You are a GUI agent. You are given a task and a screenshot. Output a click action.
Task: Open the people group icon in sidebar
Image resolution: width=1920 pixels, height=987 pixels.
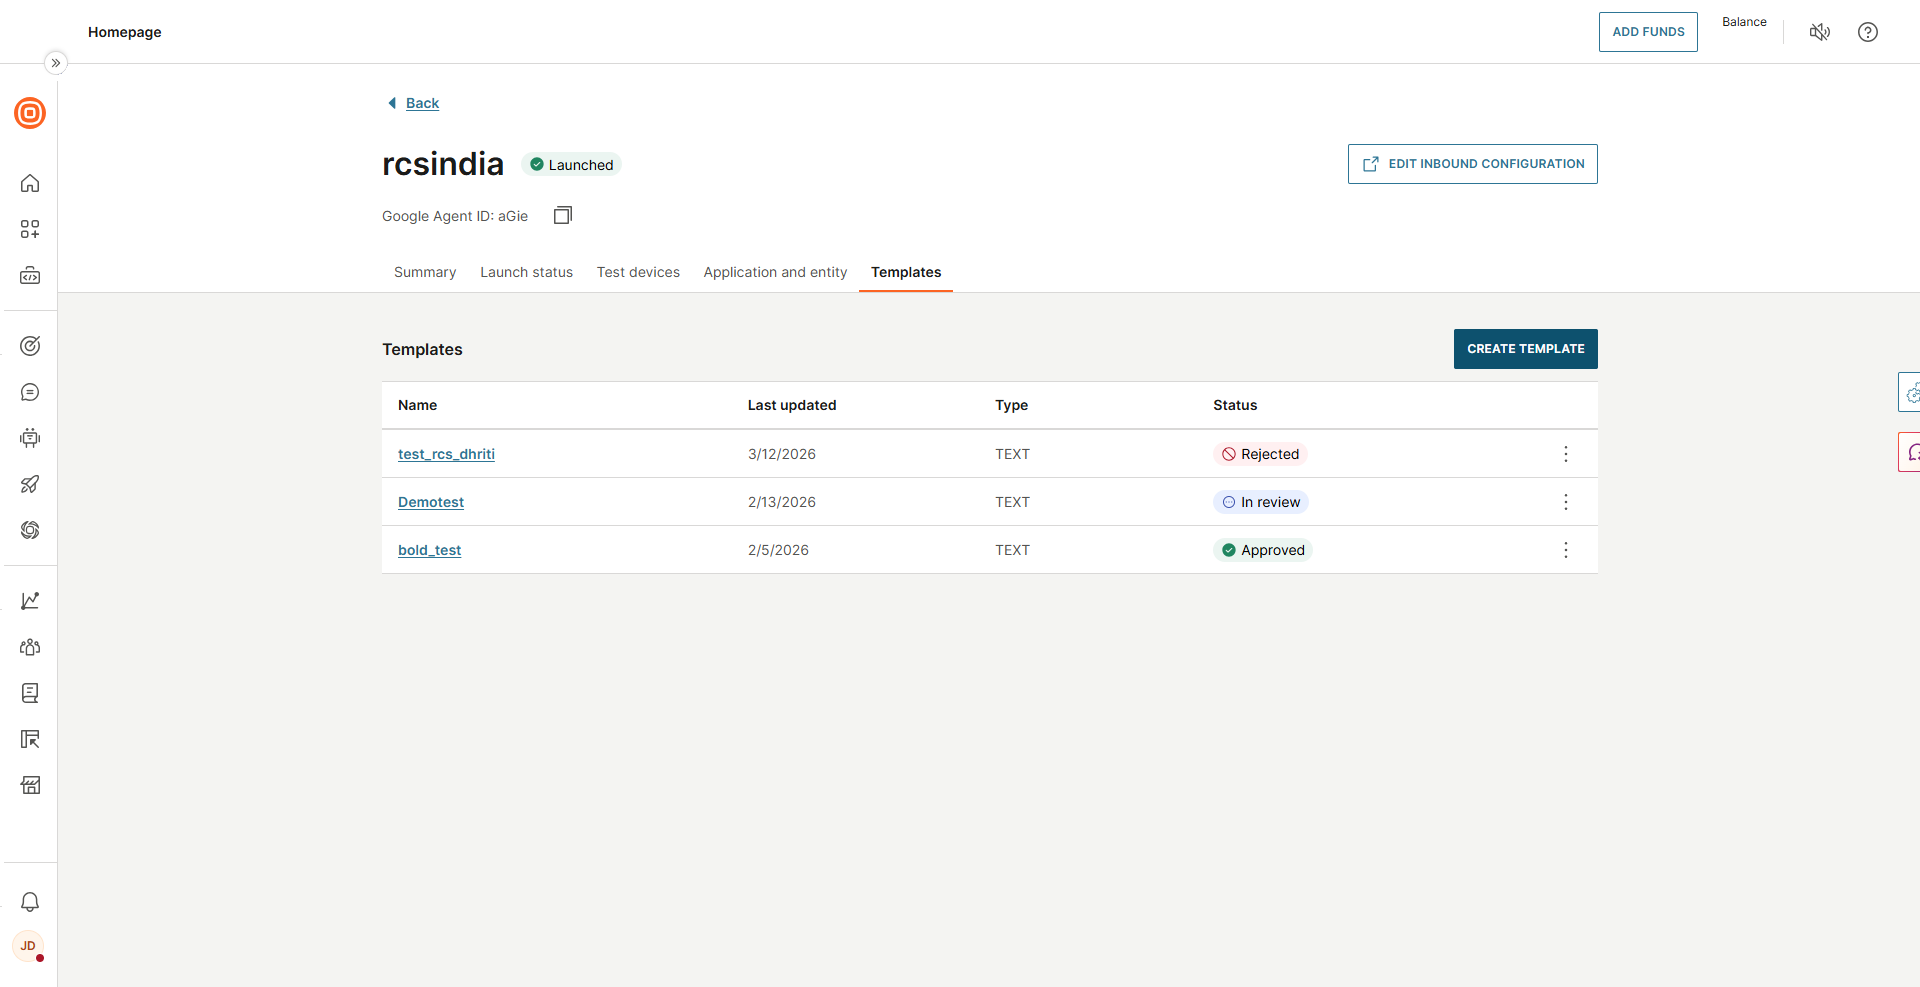coord(30,647)
